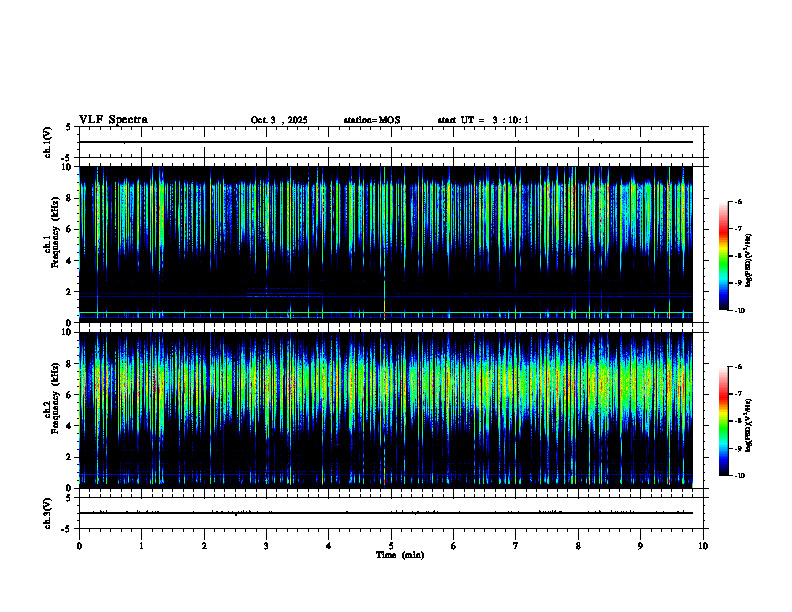Image resolution: width=792 pixels, height=612 pixels.
Task: Click the ch.2 colorbar log(PSD) unit label
Action: tap(748, 425)
